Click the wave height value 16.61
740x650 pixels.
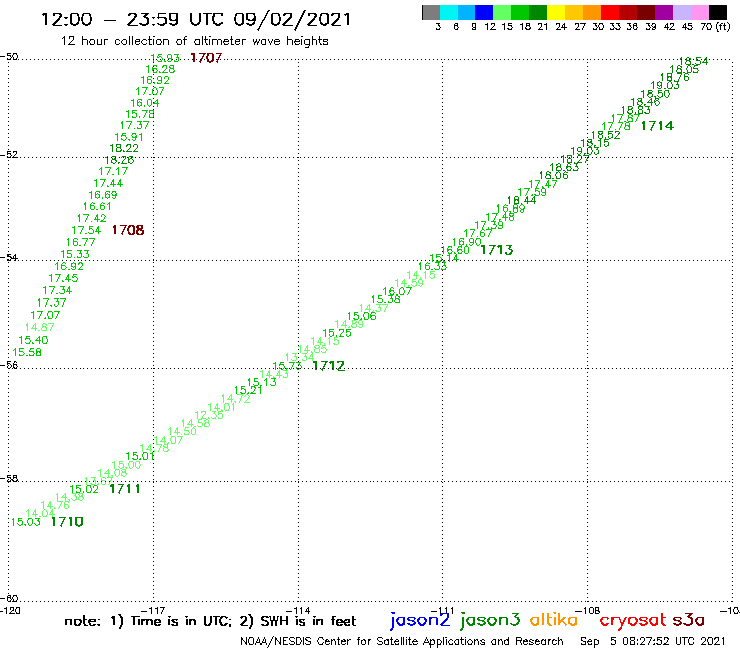coord(97,206)
